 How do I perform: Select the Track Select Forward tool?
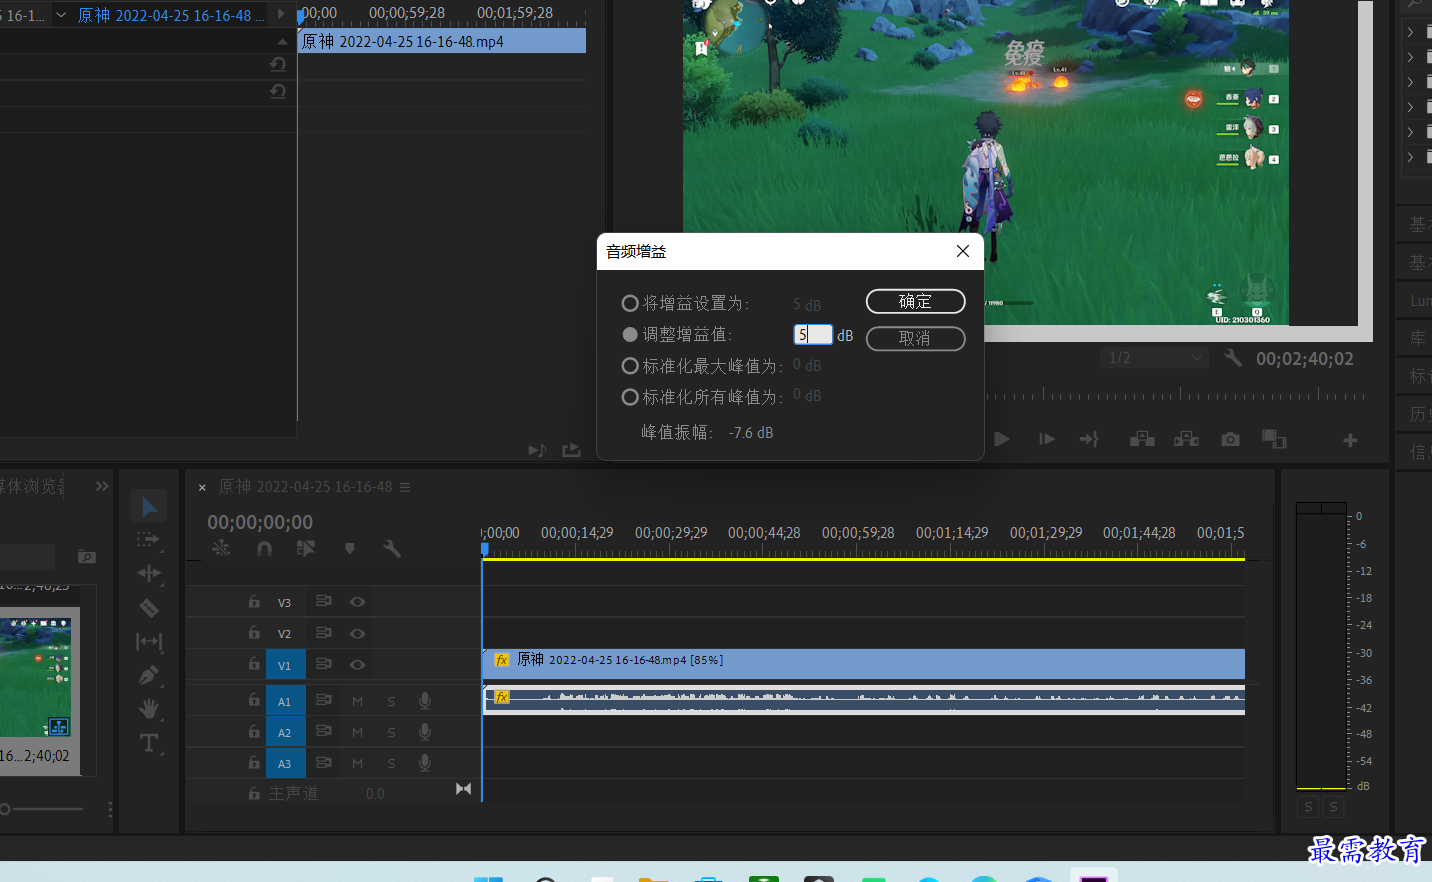click(x=148, y=540)
